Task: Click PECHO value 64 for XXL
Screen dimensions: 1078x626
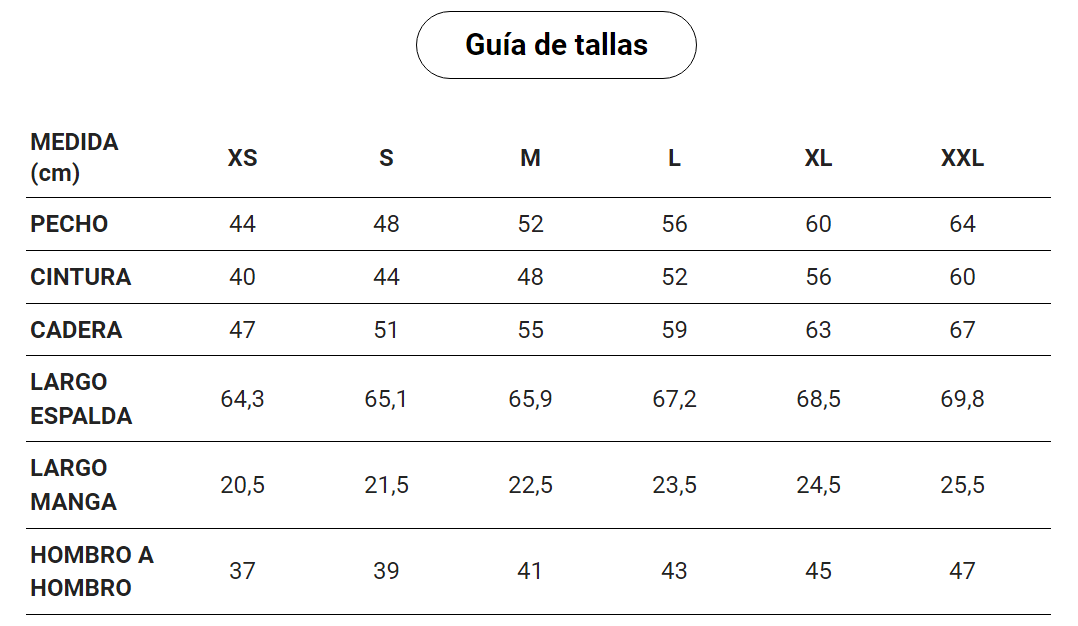Action: [x=962, y=224]
